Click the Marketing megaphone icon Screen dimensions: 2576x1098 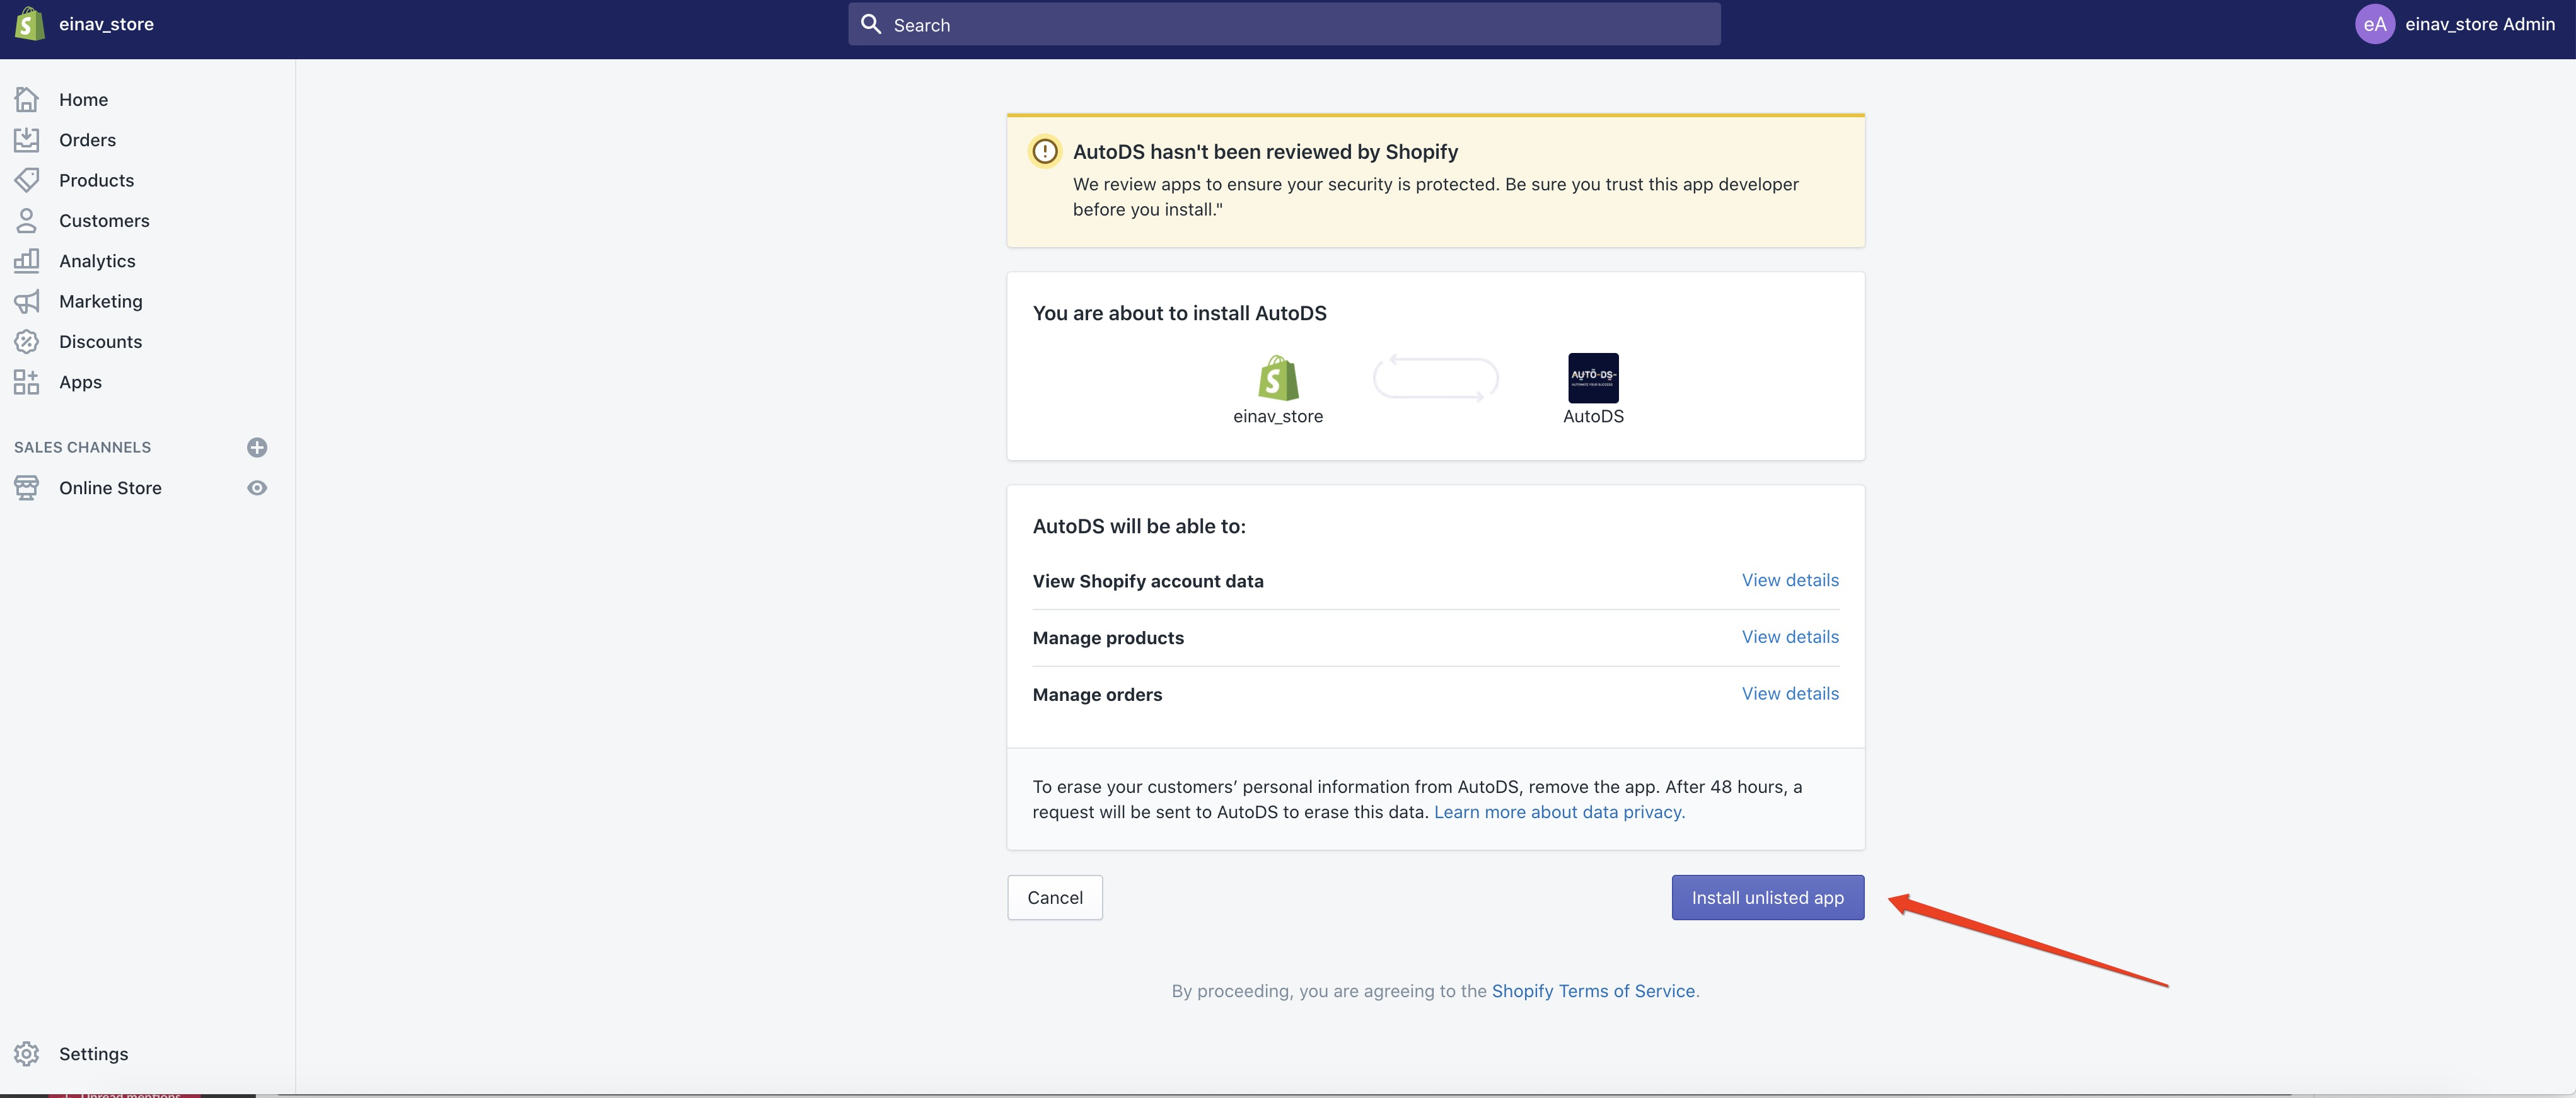click(27, 301)
